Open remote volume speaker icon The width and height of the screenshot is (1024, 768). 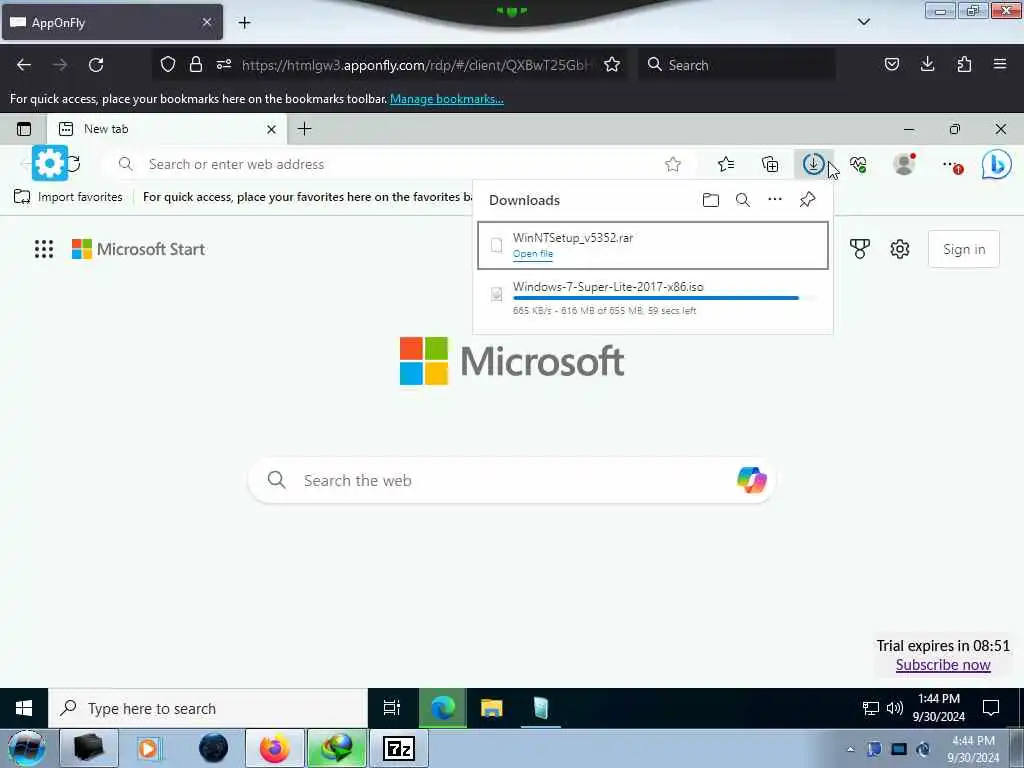(895, 708)
